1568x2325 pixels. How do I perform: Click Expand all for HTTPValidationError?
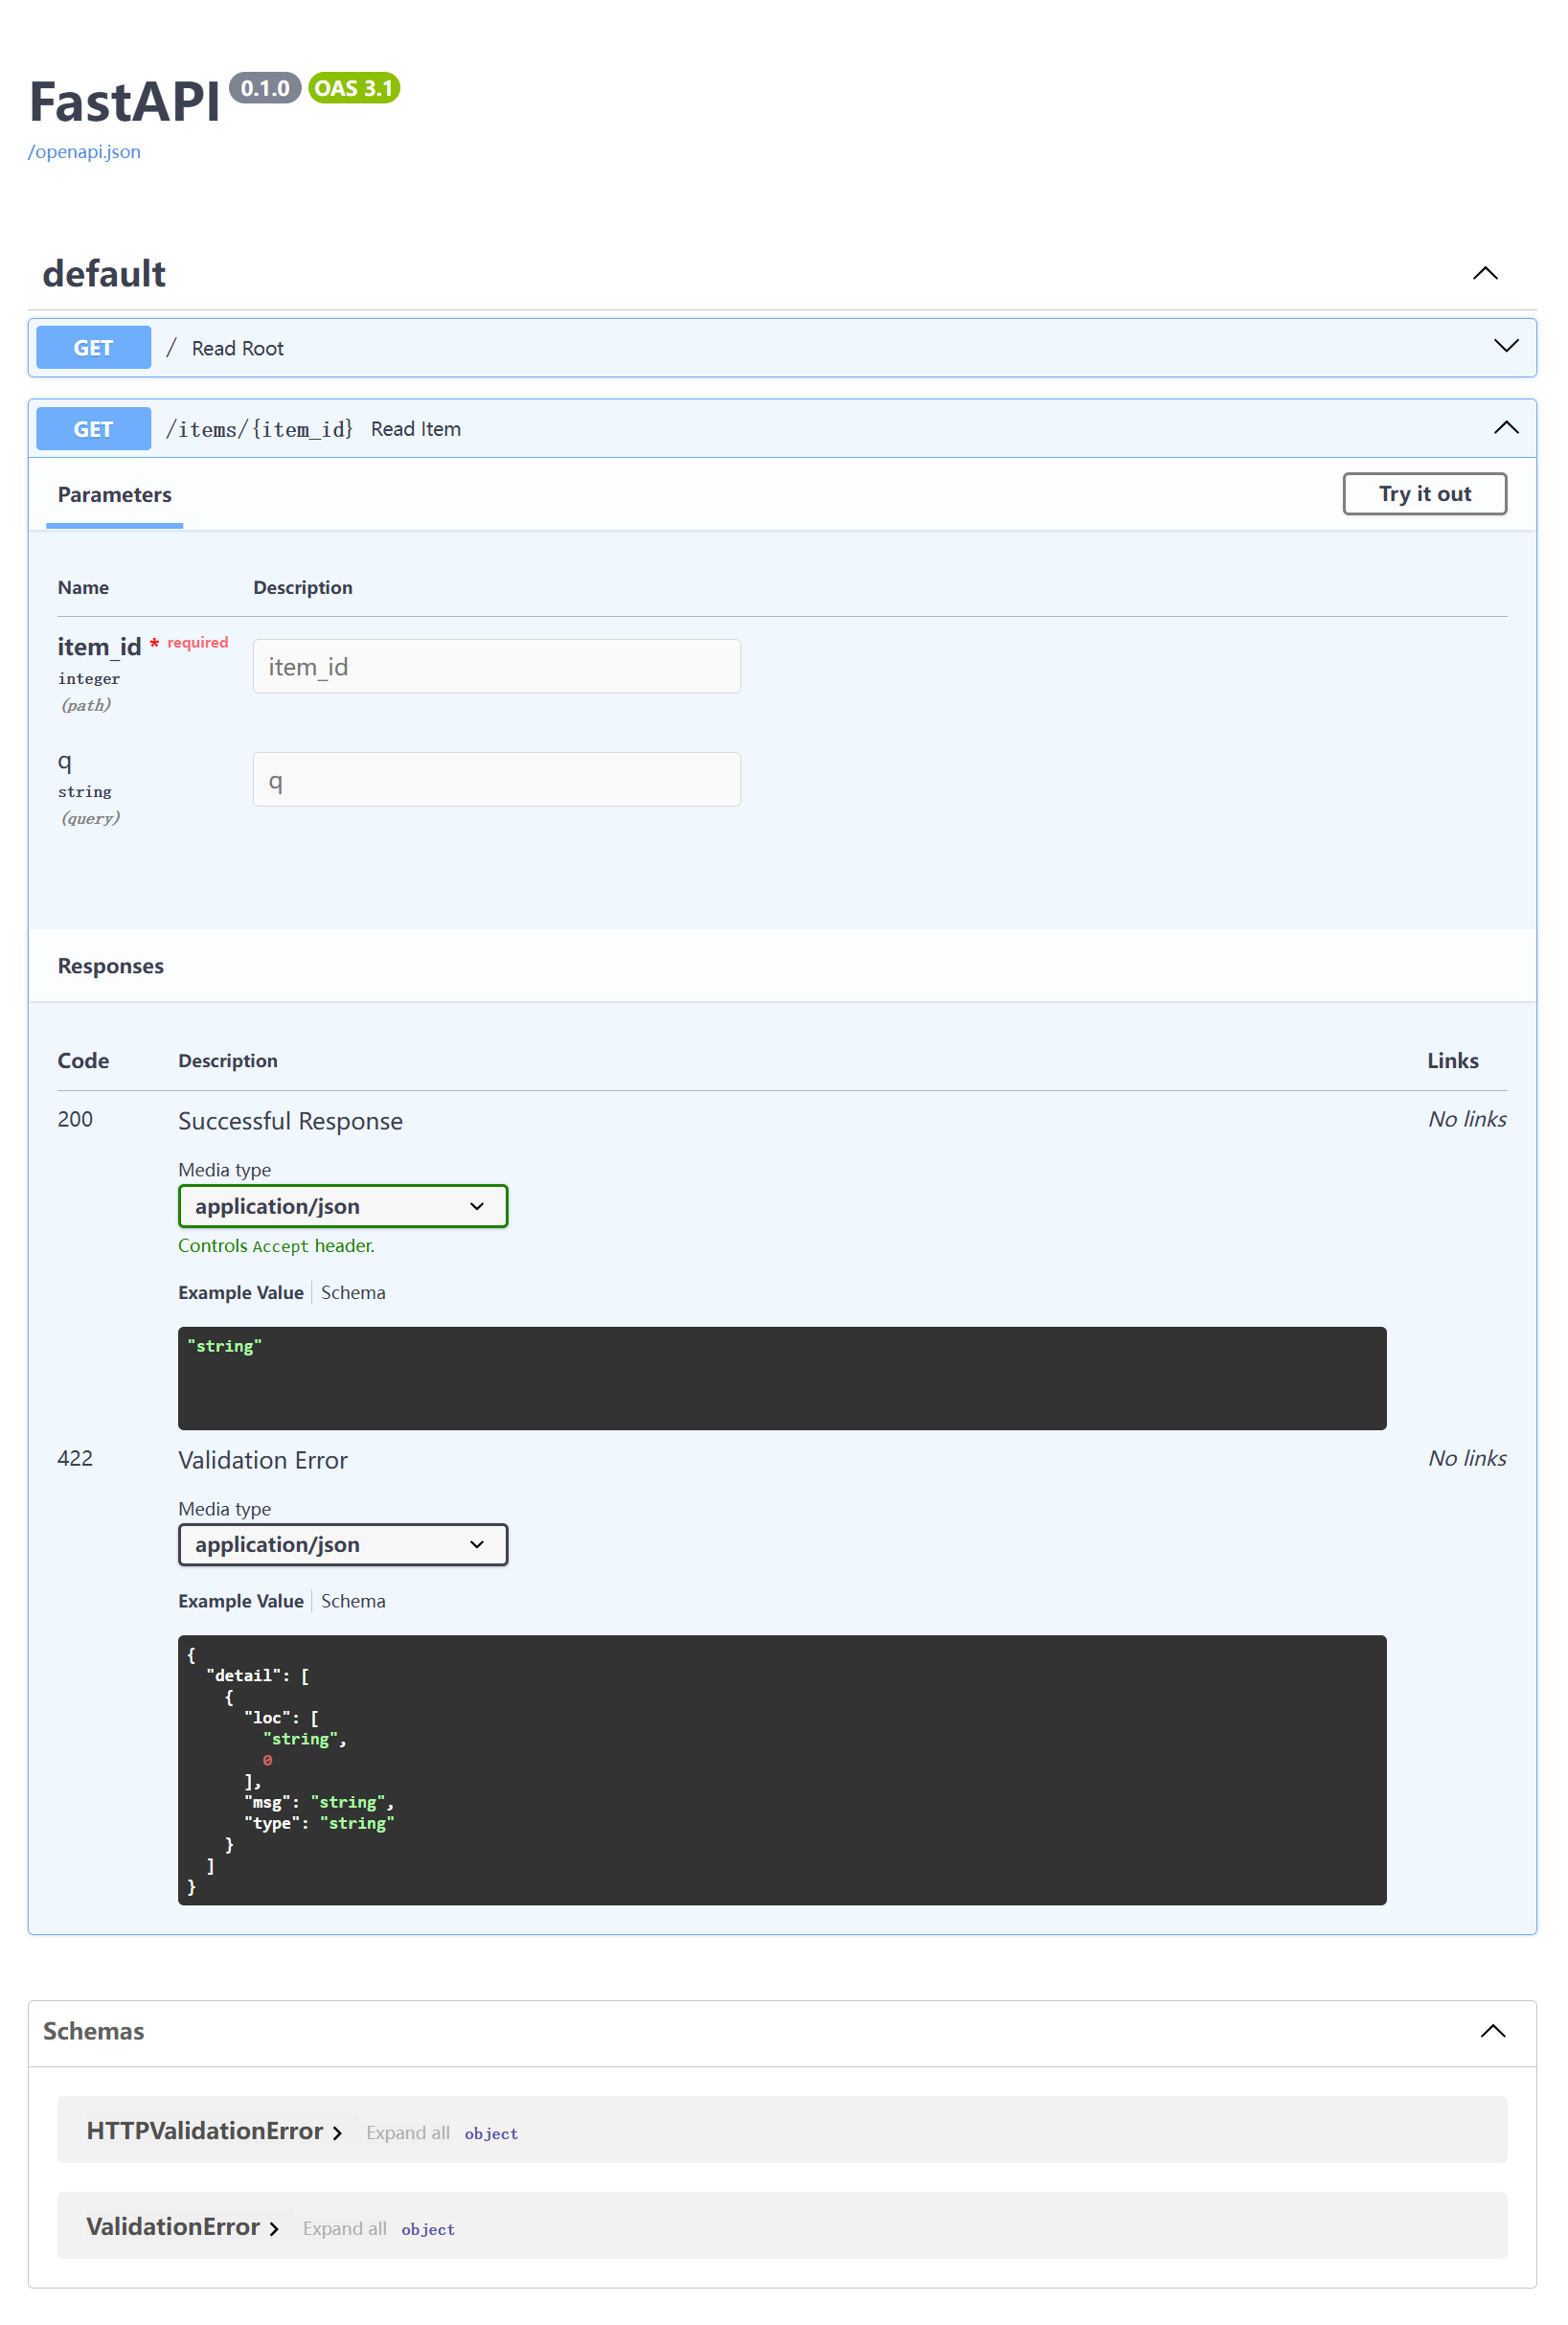tap(408, 2133)
